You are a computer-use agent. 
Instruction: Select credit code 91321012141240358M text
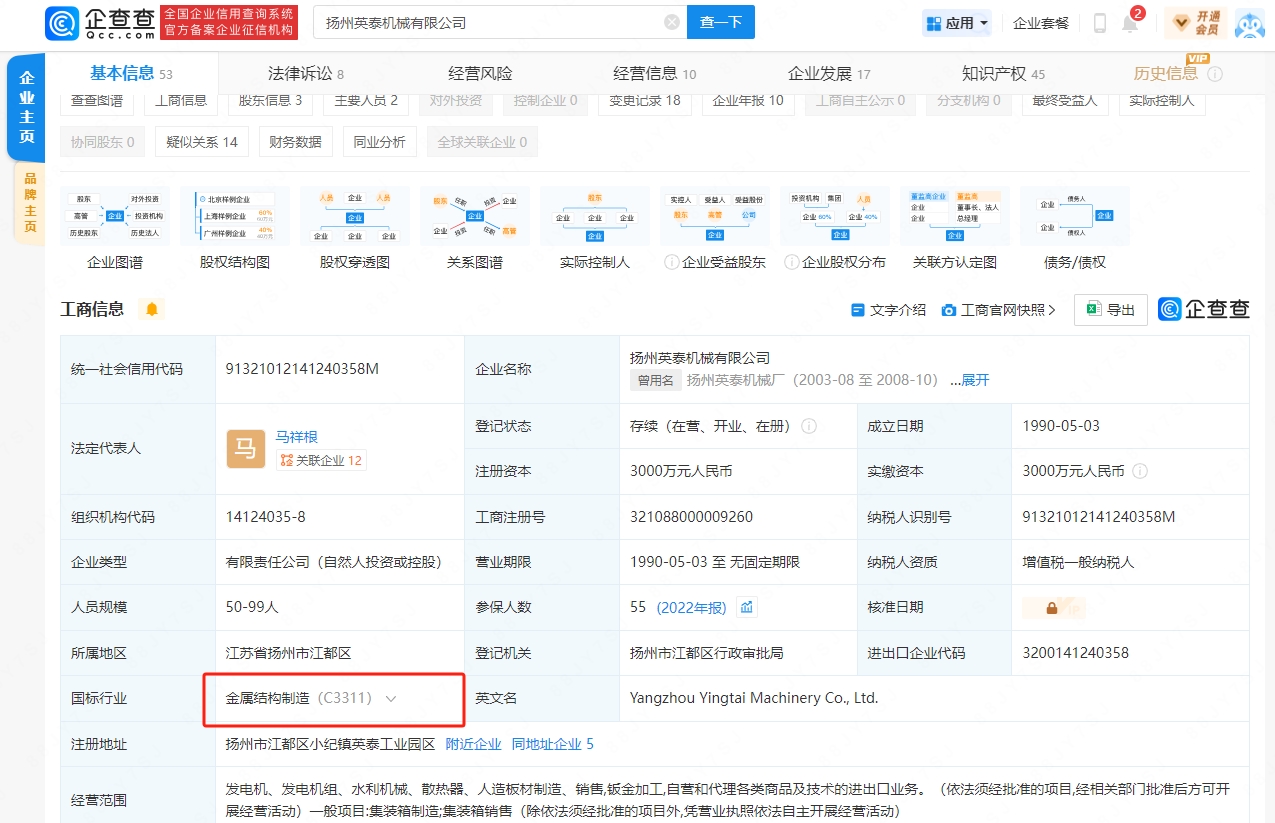coord(302,369)
